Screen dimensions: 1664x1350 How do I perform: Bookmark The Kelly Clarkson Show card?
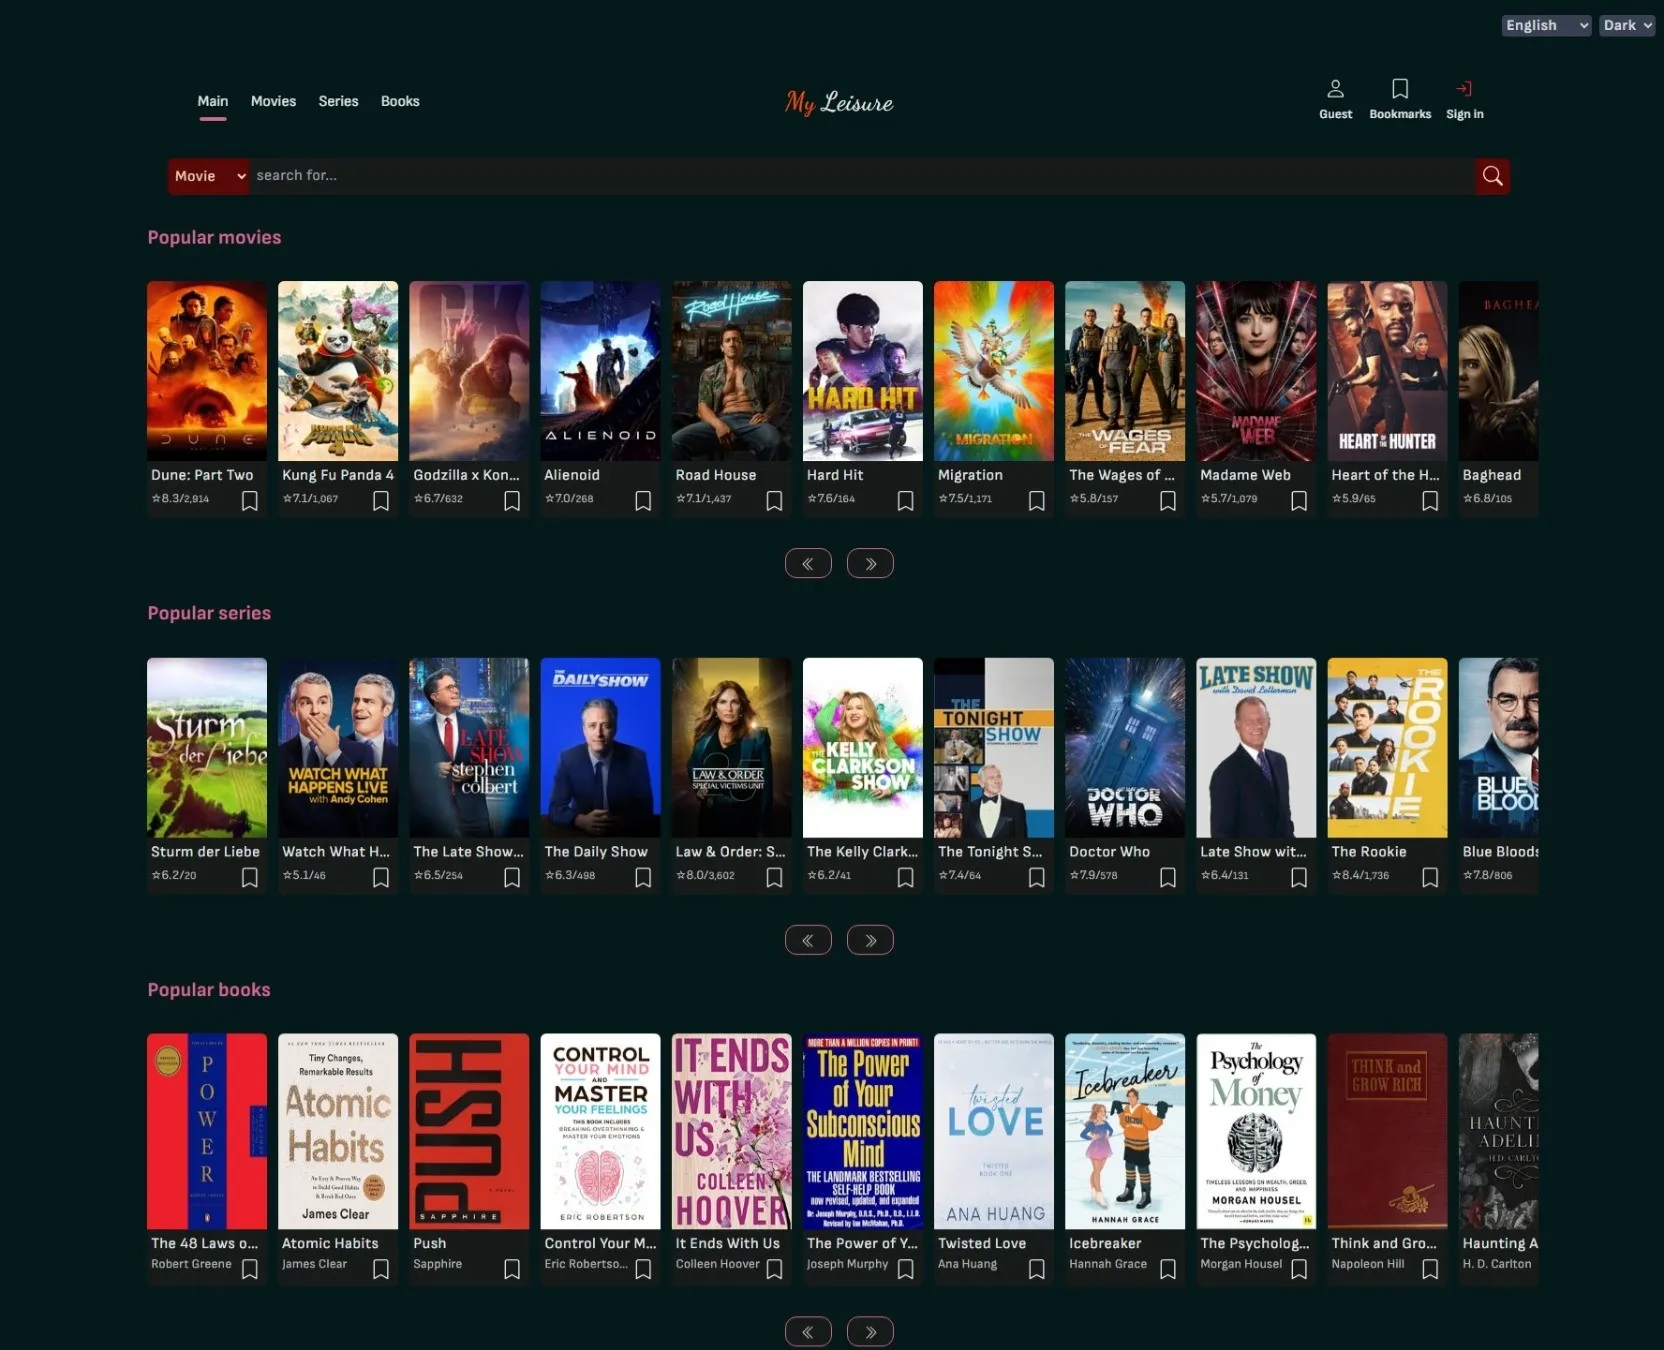click(x=905, y=877)
